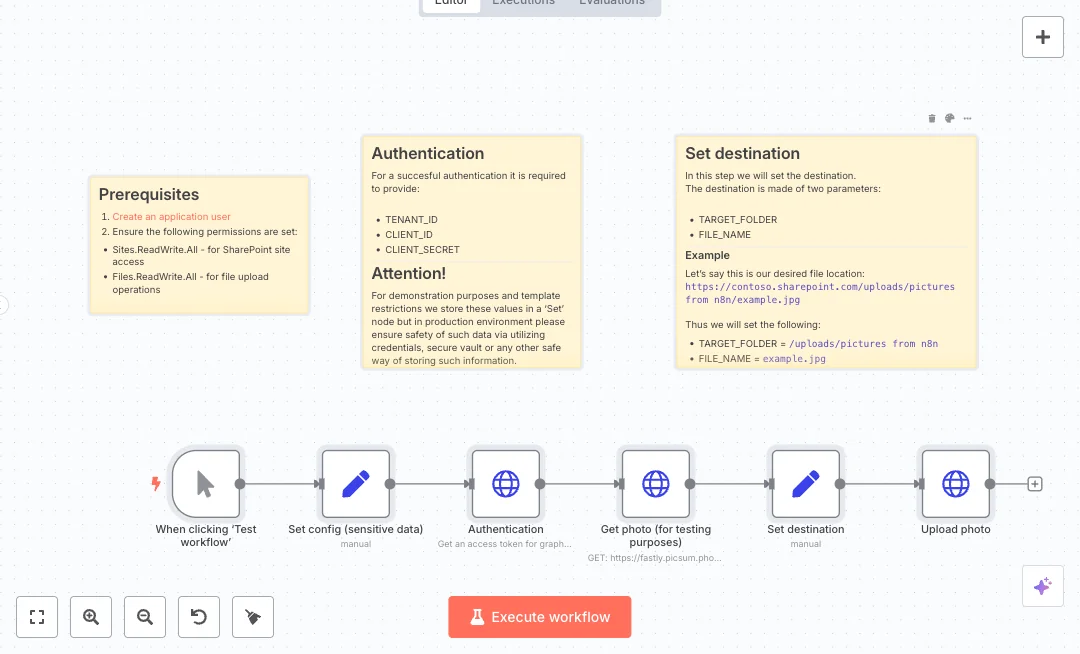
Task: Switch to the Evaluations tab
Action: pyautogui.click(x=611, y=3)
